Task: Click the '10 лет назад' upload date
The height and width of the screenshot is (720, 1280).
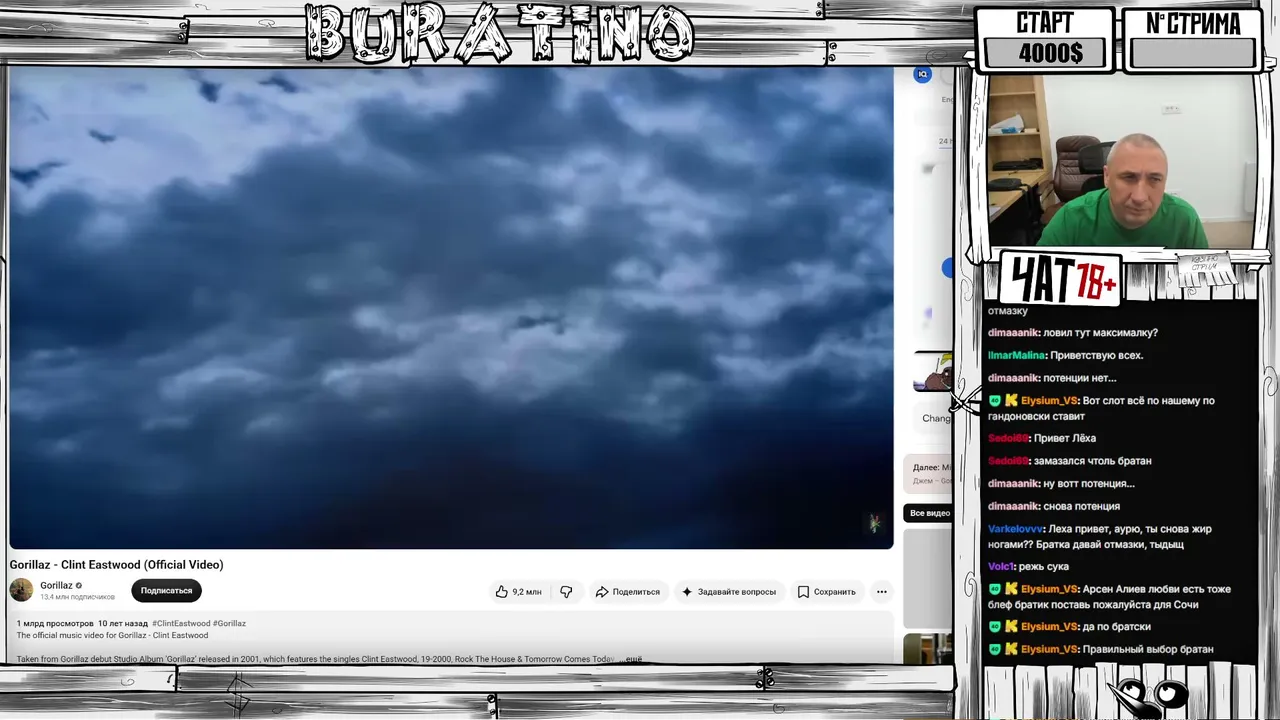Action: (x=122, y=623)
